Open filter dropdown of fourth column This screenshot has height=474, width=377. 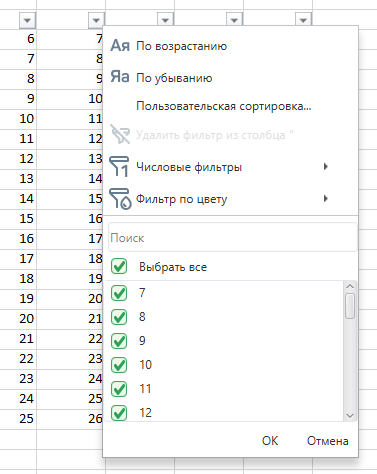234,19
